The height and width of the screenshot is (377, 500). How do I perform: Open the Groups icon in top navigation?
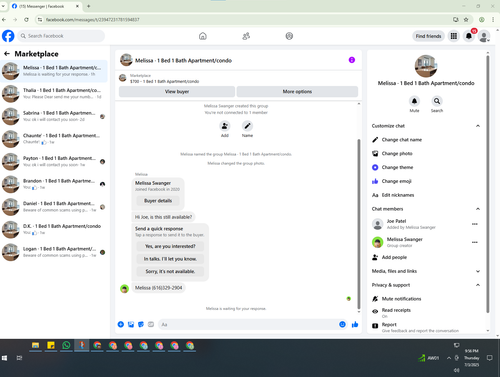[289, 36]
